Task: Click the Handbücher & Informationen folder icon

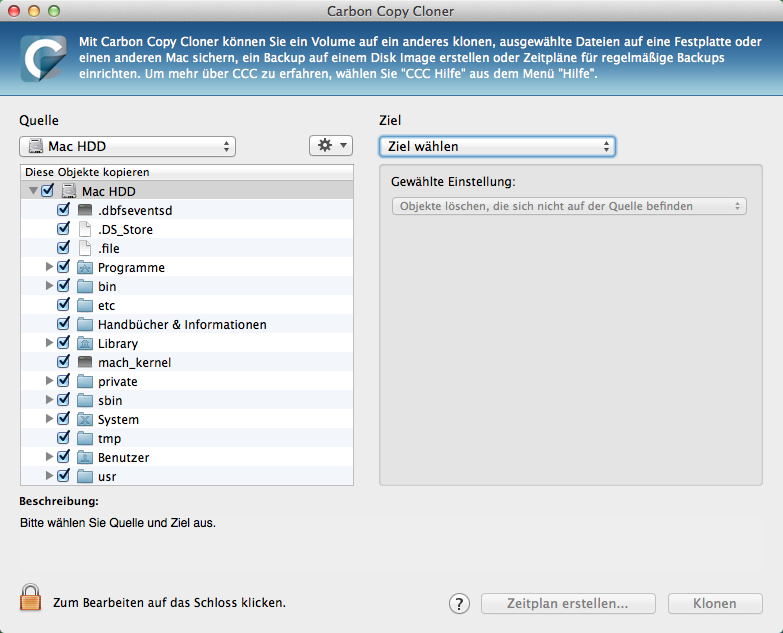Action: (x=85, y=324)
